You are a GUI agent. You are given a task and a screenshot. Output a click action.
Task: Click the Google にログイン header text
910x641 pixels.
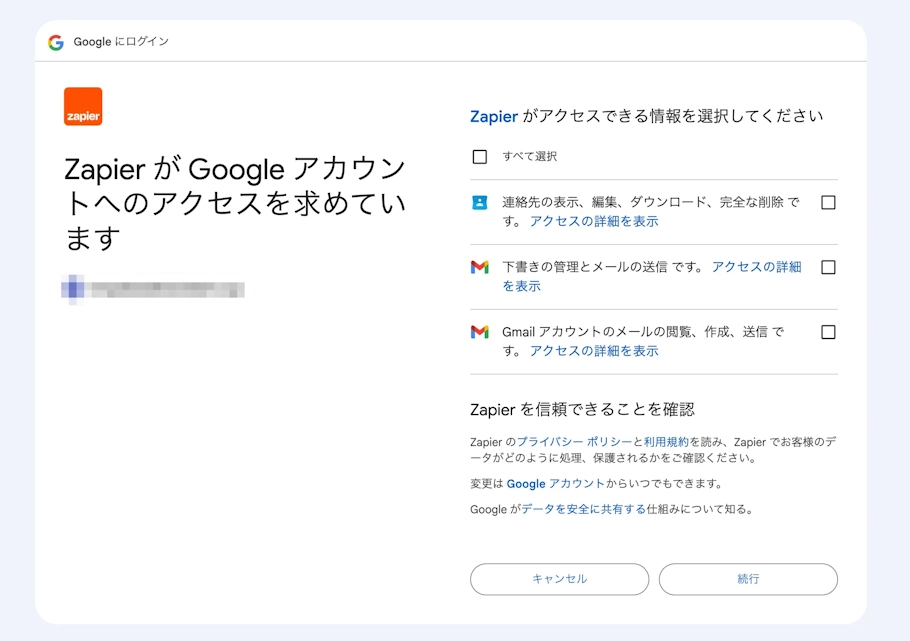(121, 42)
